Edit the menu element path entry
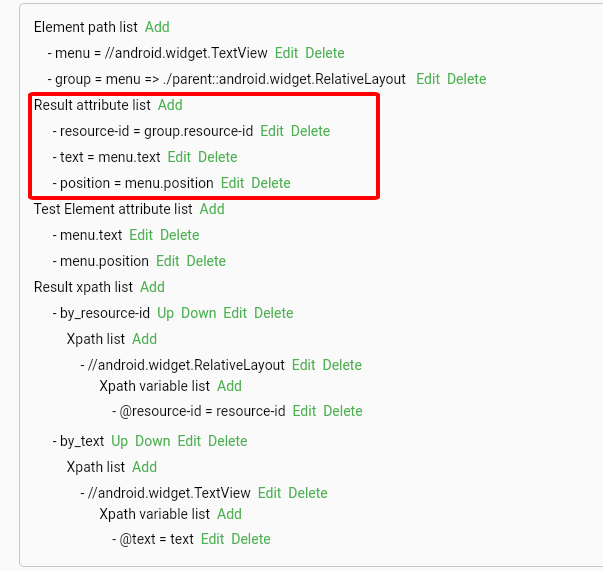Image resolution: width=603 pixels, height=571 pixels. coord(286,53)
